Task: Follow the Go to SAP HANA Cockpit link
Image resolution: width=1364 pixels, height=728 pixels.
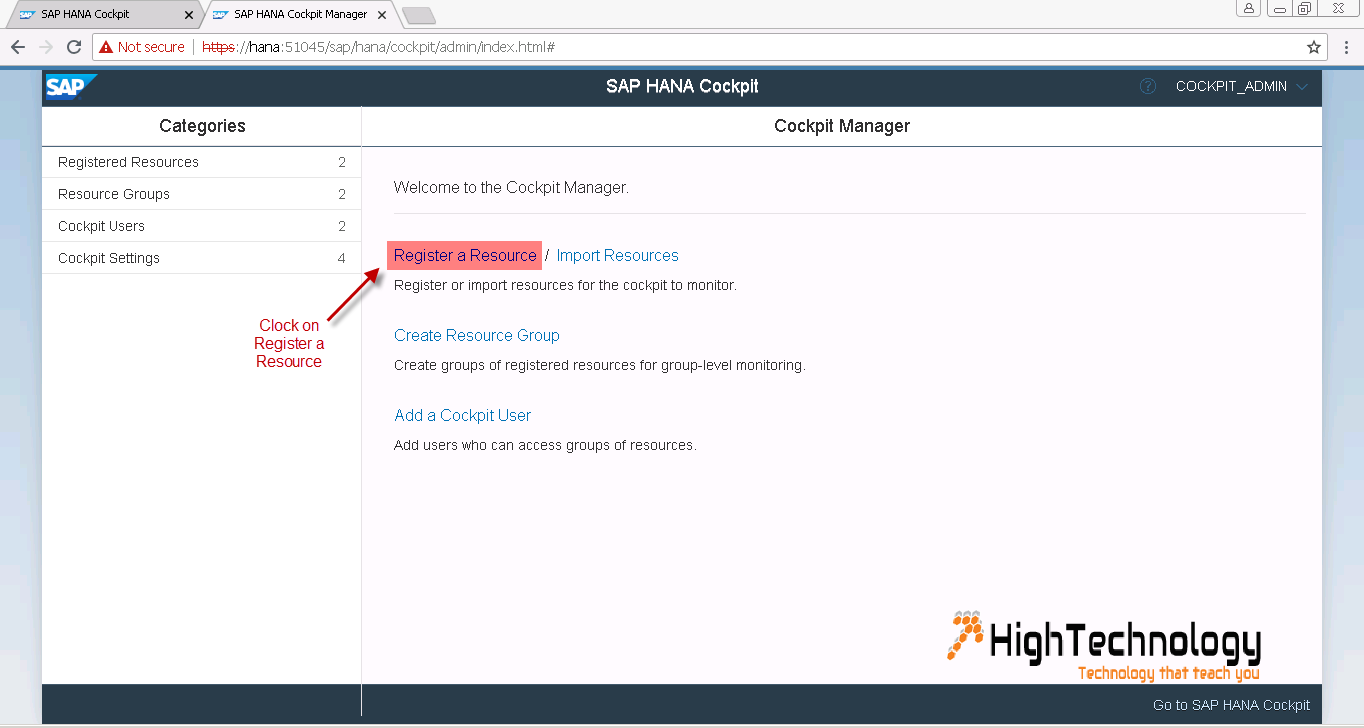Action: tap(1231, 705)
